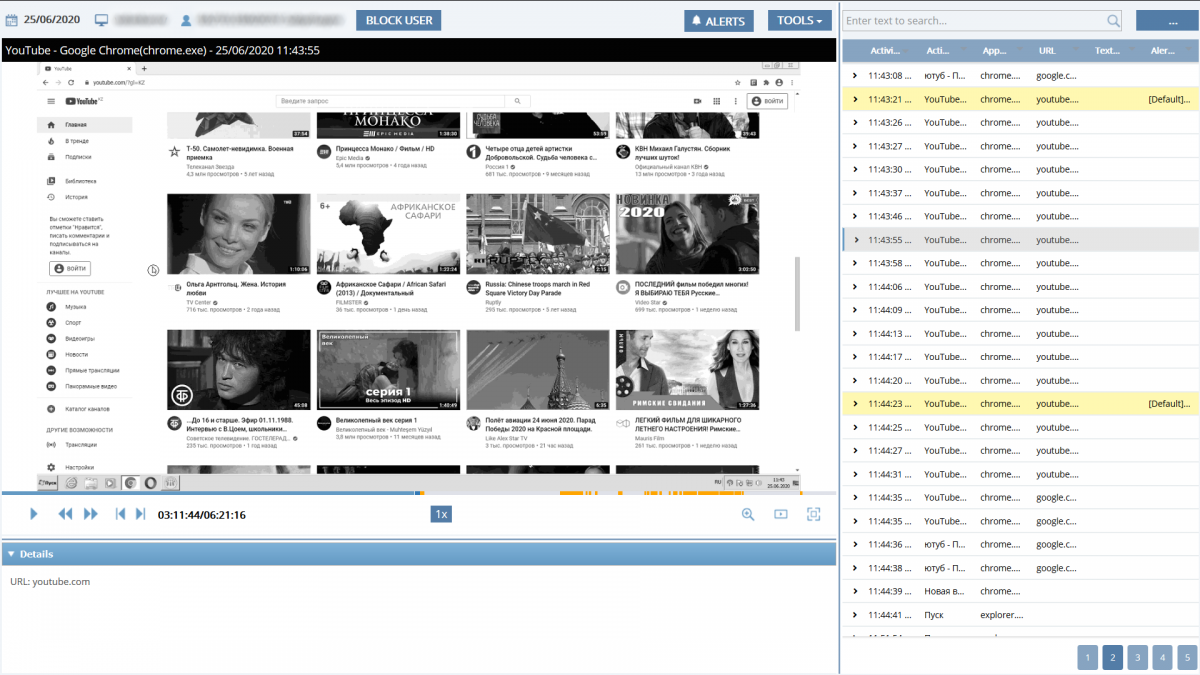The height and width of the screenshot is (675, 1200).
Task: Jump to next record with skip-forward icon
Action: click(x=139, y=514)
